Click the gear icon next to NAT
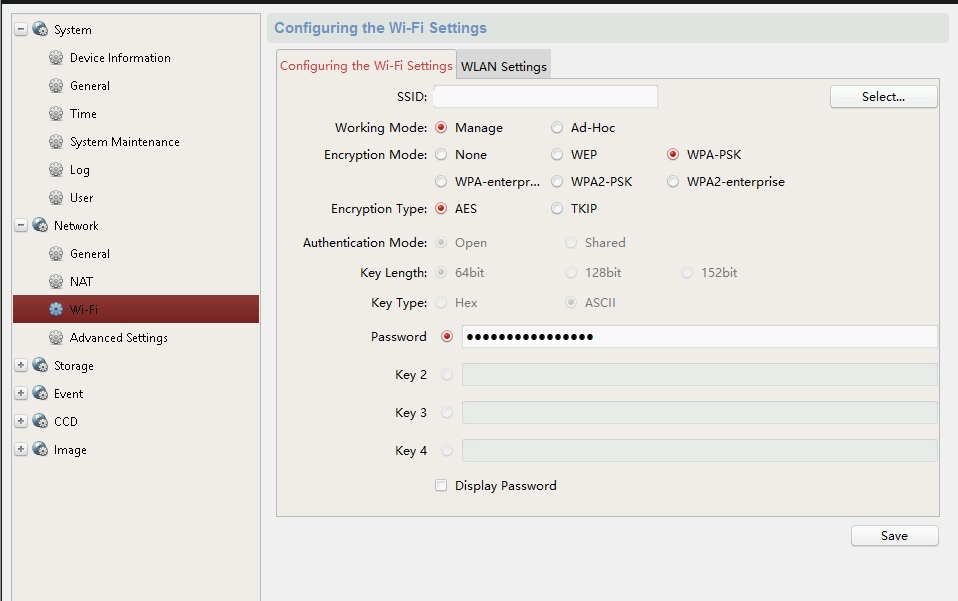Viewport: 958px width, 601px height. tap(56, 282)
